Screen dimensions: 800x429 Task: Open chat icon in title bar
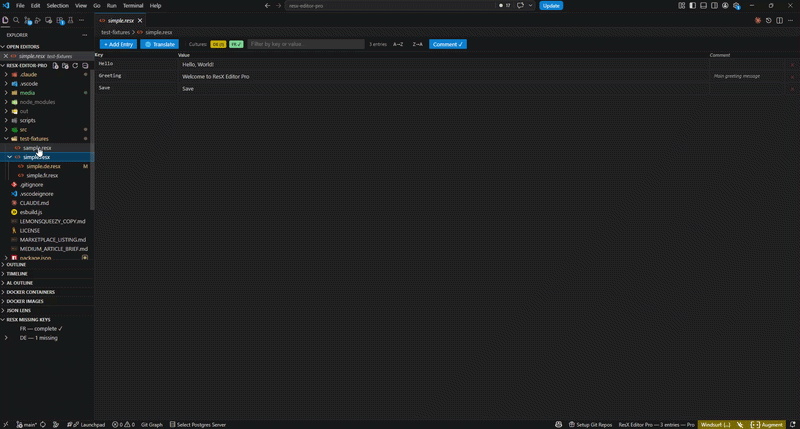pos(520,6)
